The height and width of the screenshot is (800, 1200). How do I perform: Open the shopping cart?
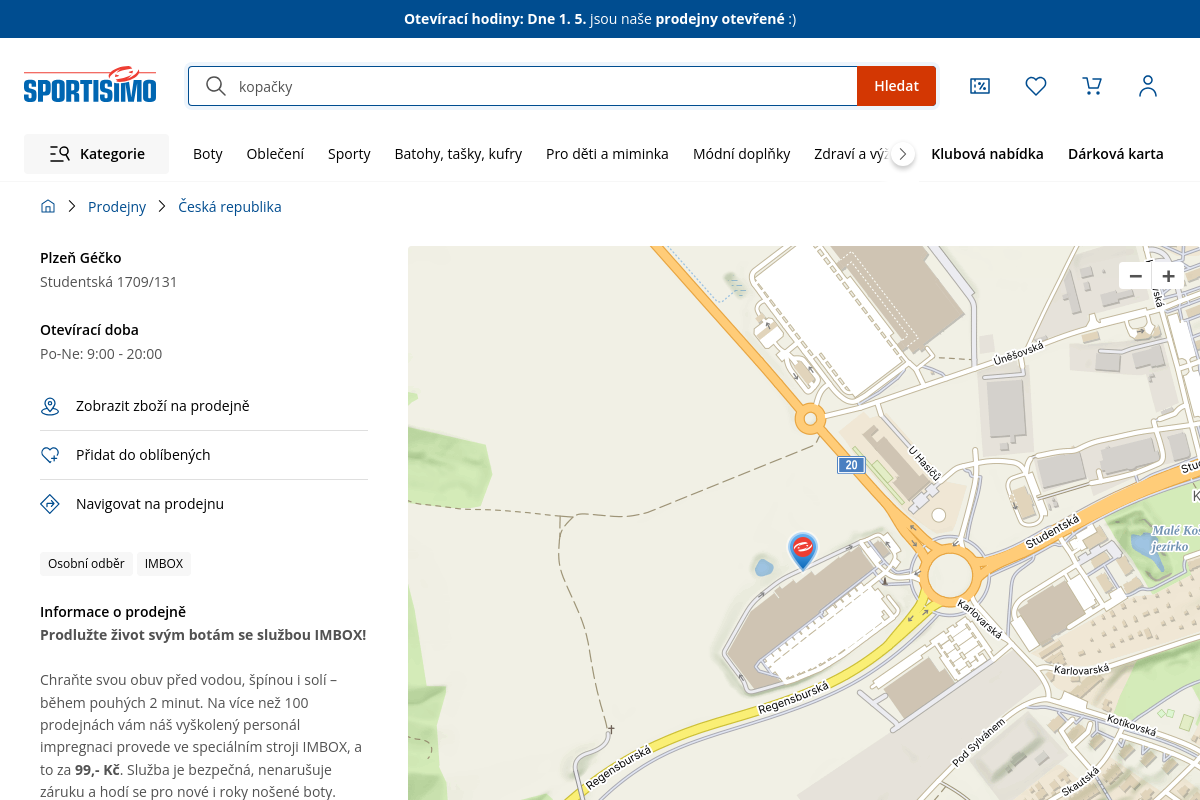point(1092,86)
